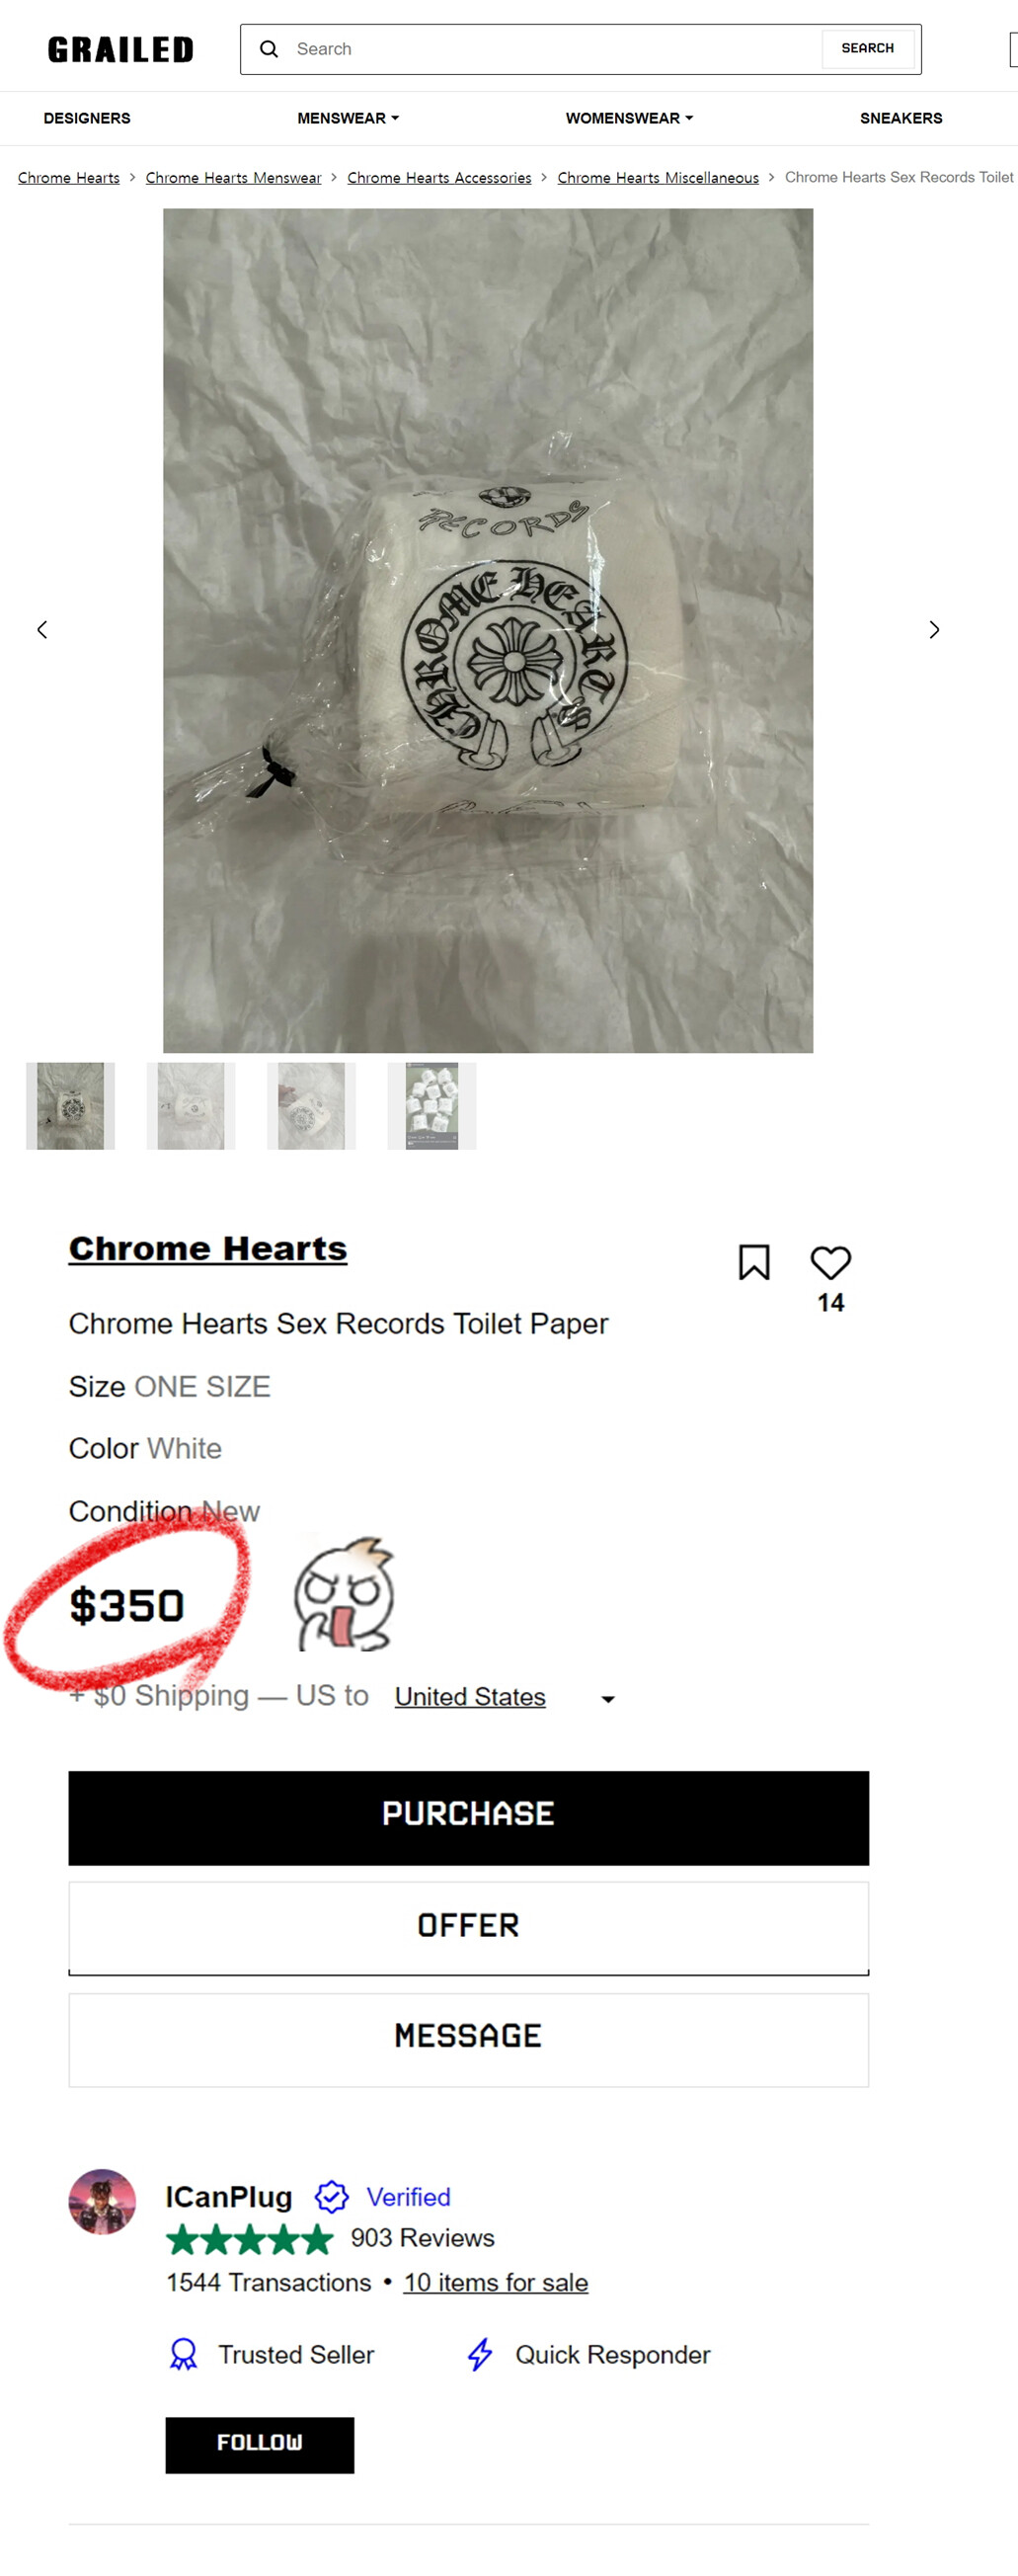Click the search magnifier icon

click(x=269, y=49)
